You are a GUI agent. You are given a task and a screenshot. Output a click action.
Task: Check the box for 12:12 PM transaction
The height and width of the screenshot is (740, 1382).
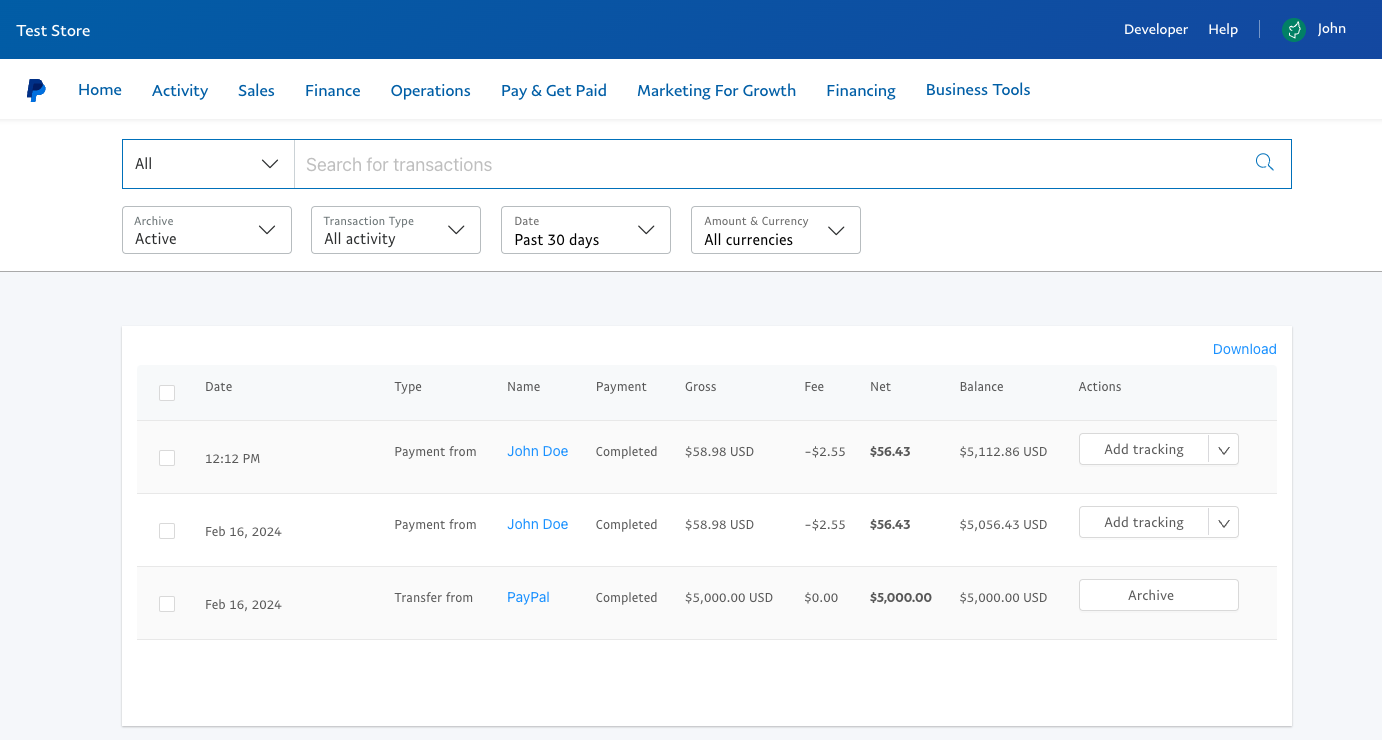click(x=167, y=458)
